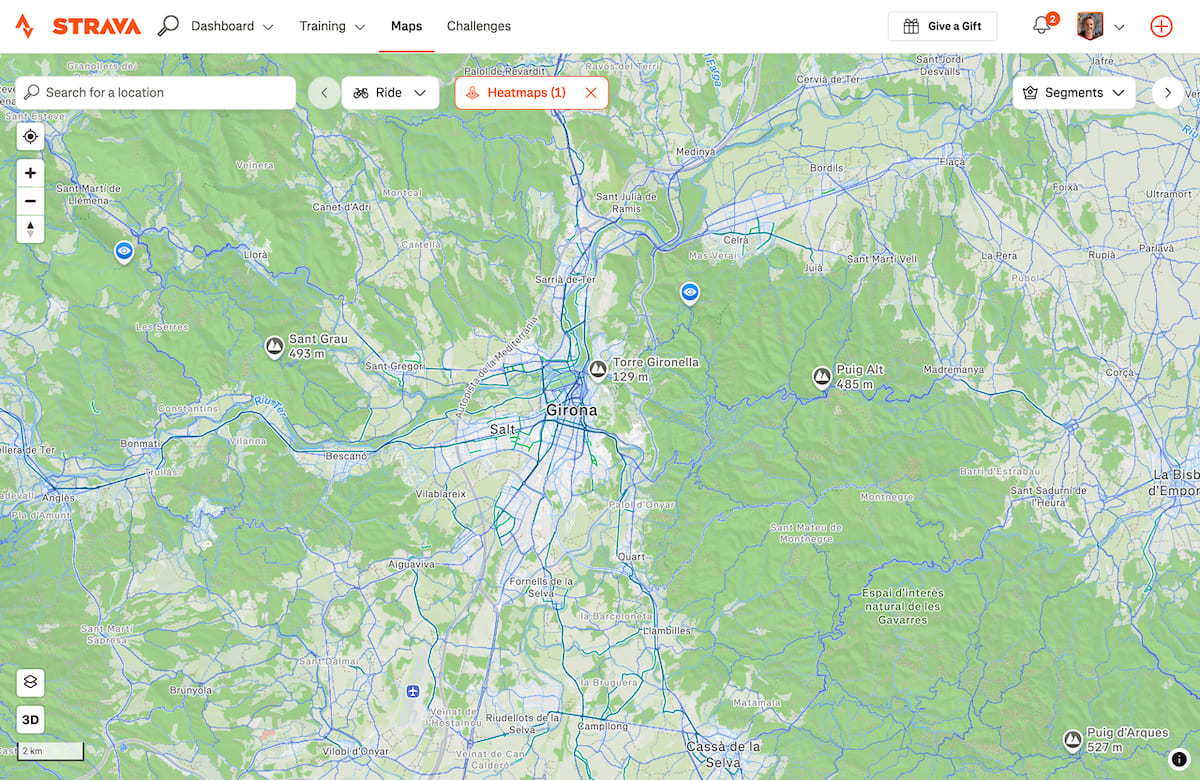Viewport: 1200px width, 780px height.
Task: Reset map bearing compass button
Action: coord(30,229)
